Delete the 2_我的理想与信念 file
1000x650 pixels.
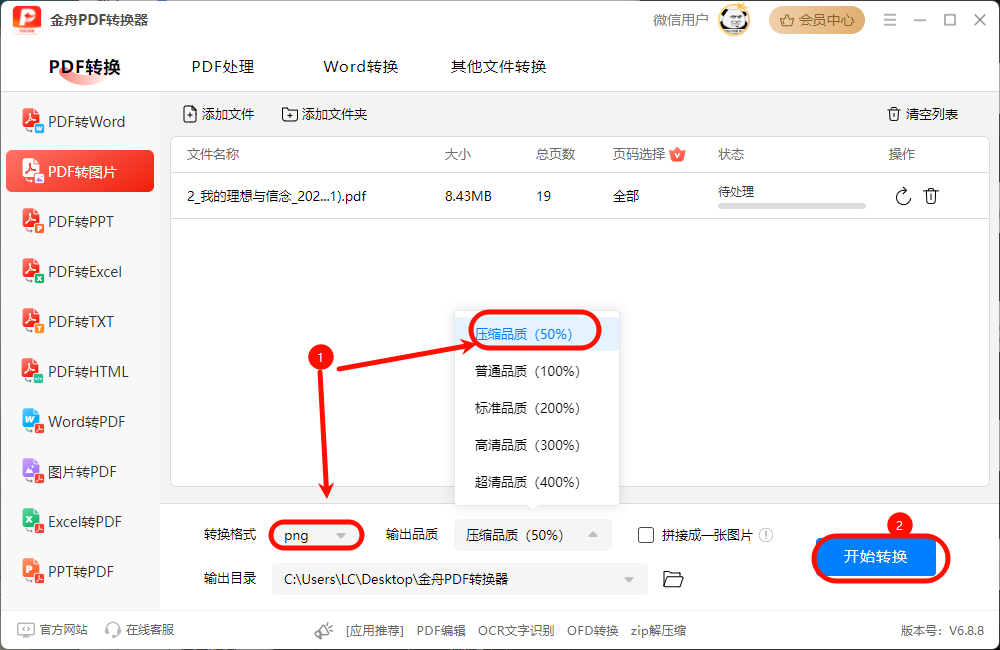point(931,196)
